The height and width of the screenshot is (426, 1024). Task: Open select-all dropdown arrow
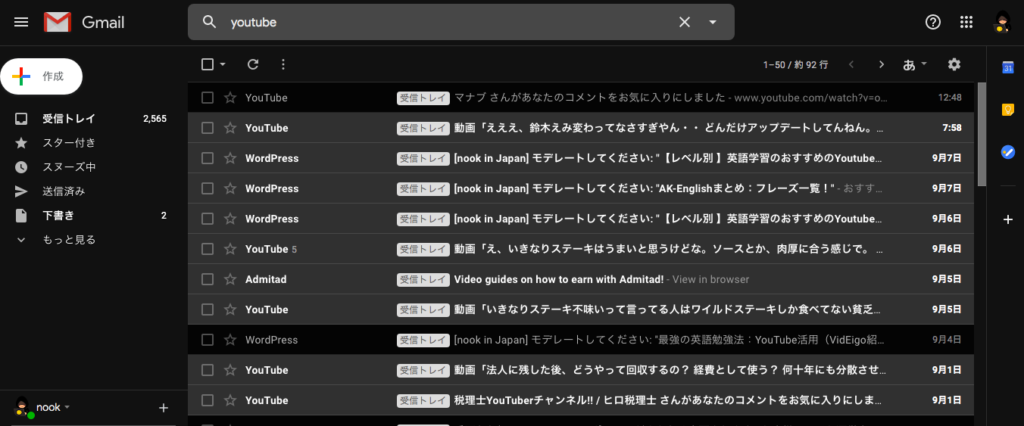(223, 64)
